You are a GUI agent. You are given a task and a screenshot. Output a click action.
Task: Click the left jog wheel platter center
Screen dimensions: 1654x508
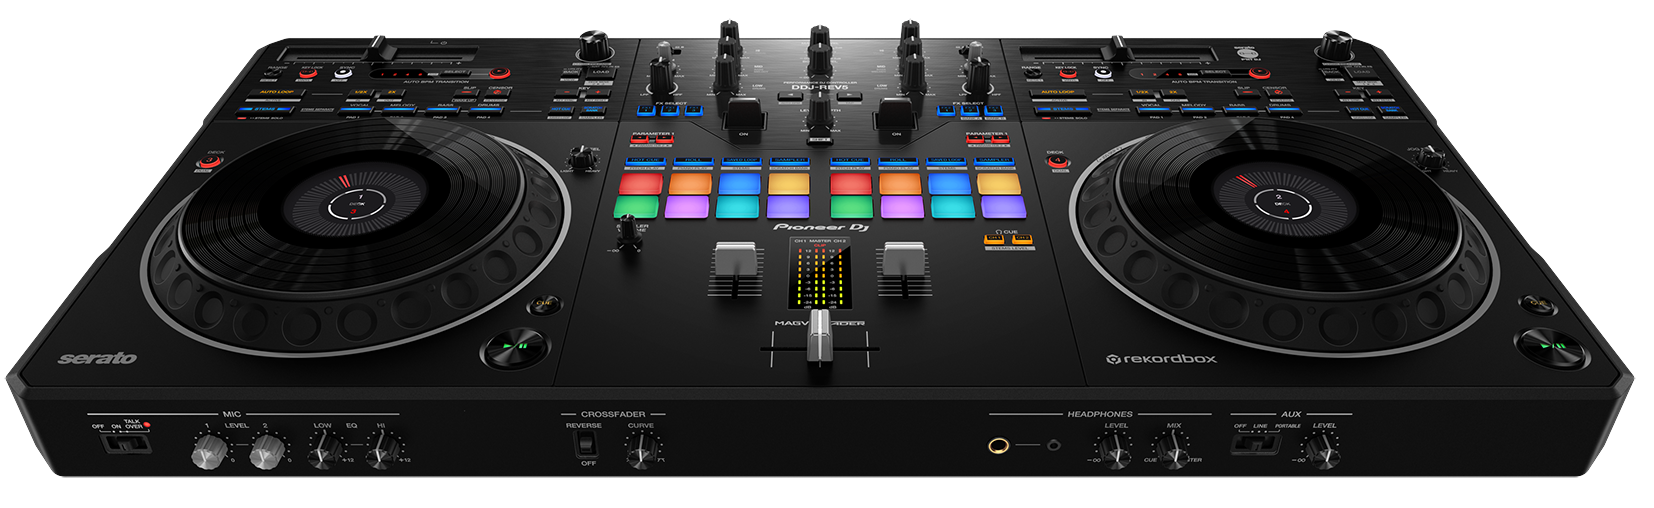point(356,204)
